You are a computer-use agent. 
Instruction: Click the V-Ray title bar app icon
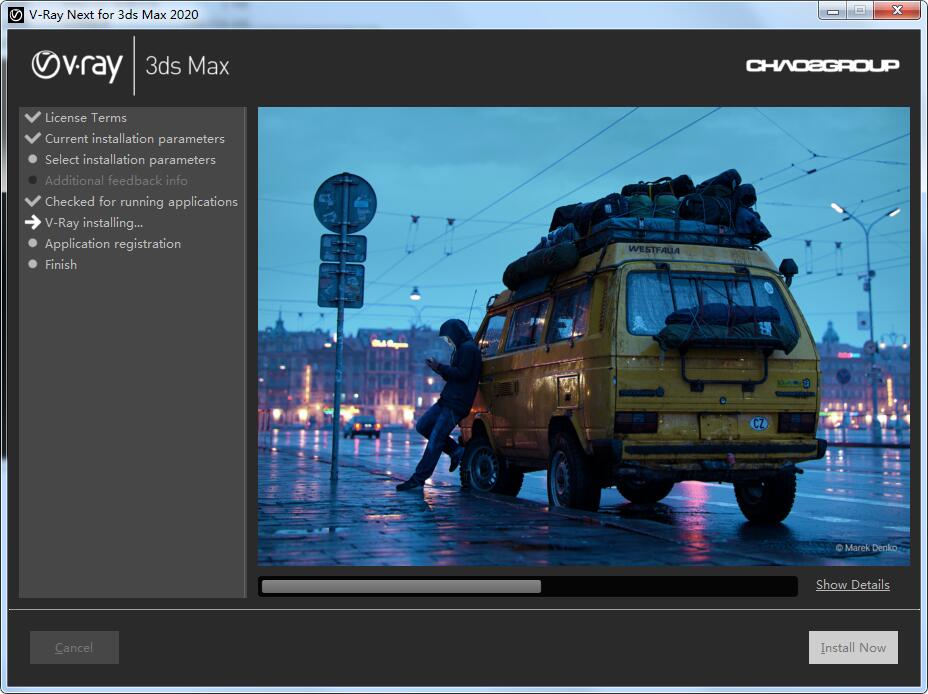tap(16, 14)
